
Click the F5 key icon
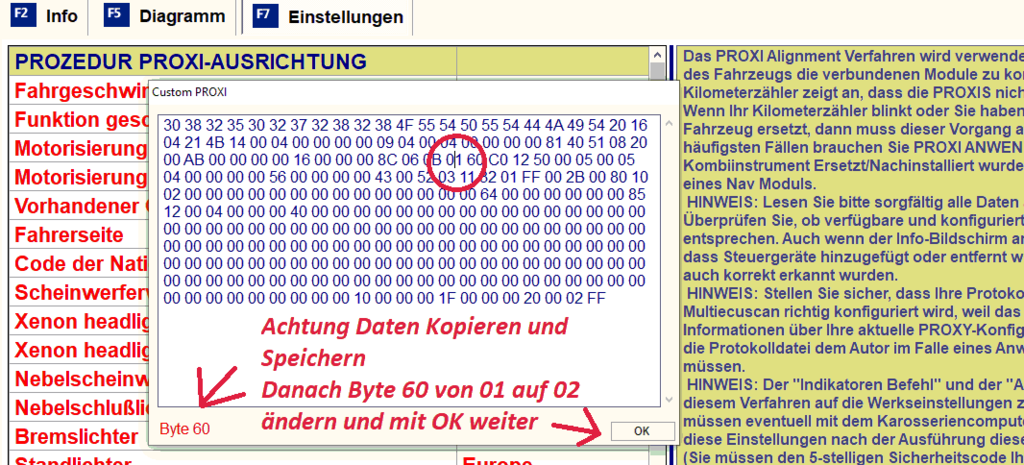point(116,15)
